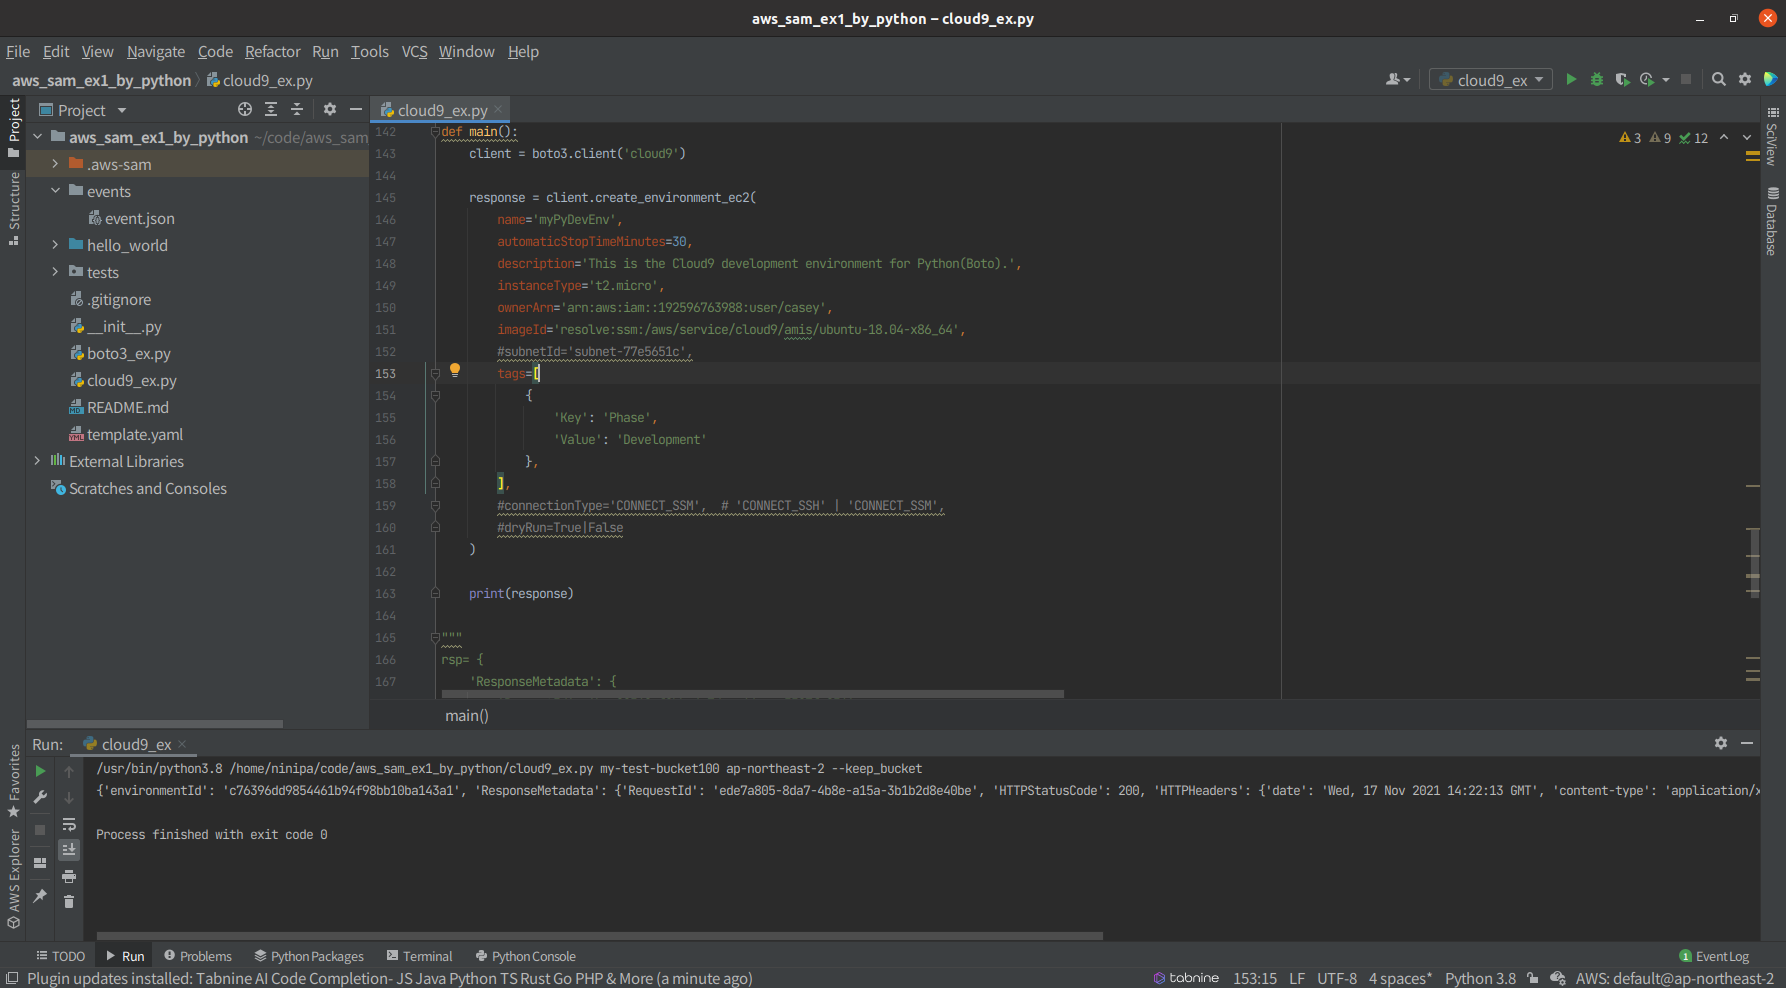Click the Run console horizontal scrollbar
Viewport: 1786px width, 988px height.
coord(599,936)
